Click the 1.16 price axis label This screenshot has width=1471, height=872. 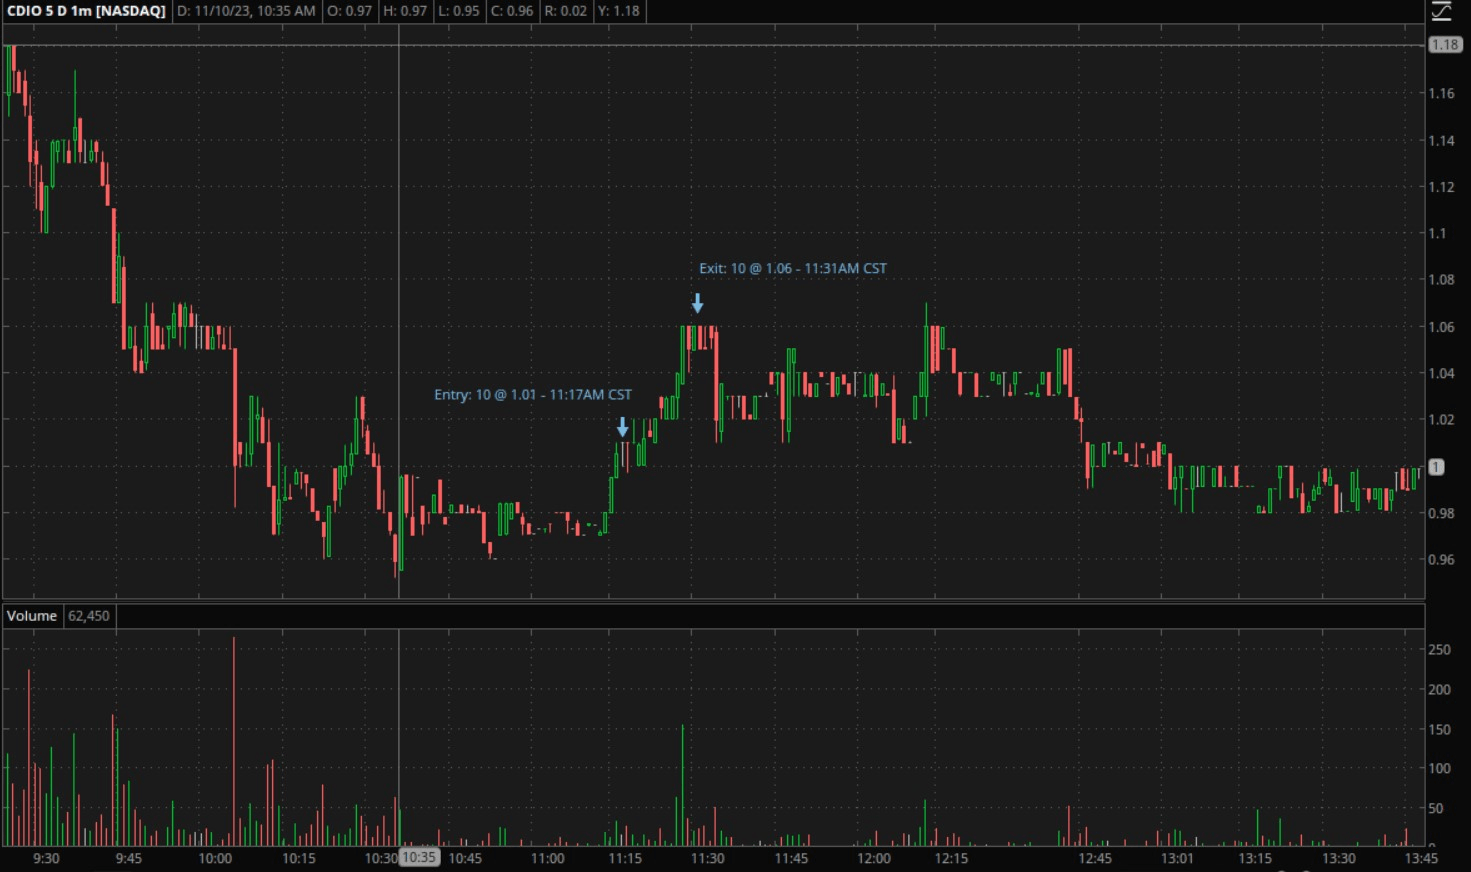1442,94
